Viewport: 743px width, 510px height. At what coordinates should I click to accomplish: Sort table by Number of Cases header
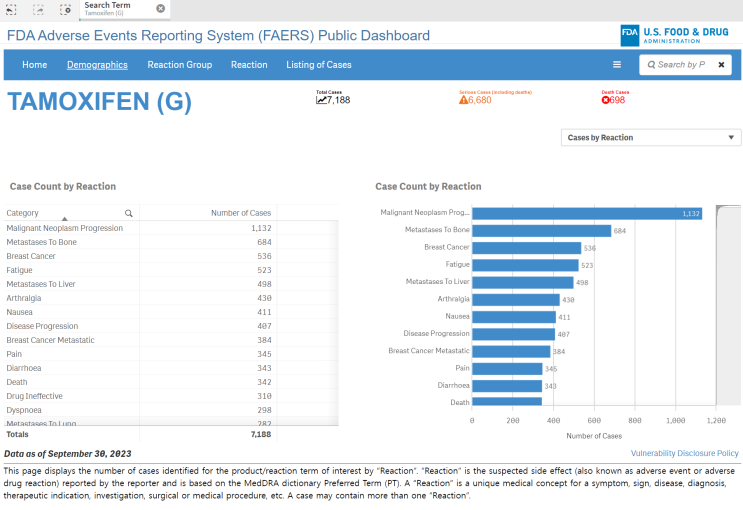[x=241, y=213]
